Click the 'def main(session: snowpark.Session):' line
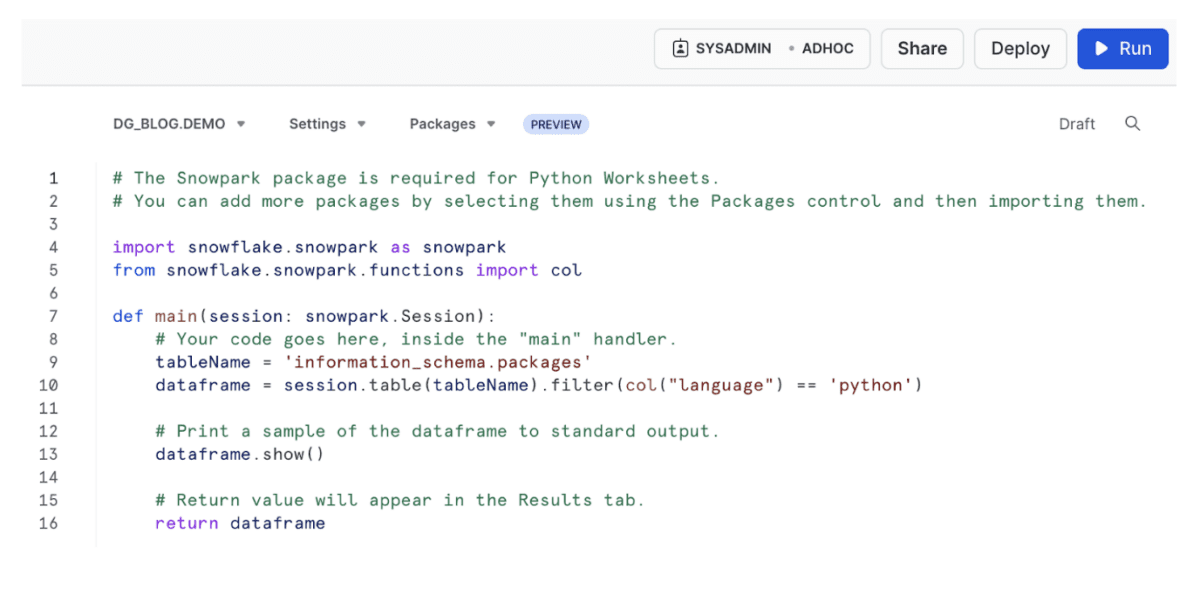This screenshot has width=1200, height=609. (x=304, y=316)
